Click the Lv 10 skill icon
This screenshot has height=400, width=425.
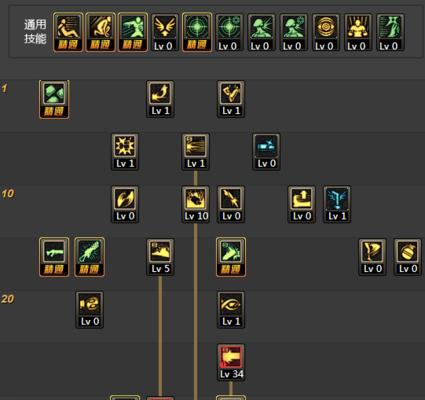click(196, 204)
